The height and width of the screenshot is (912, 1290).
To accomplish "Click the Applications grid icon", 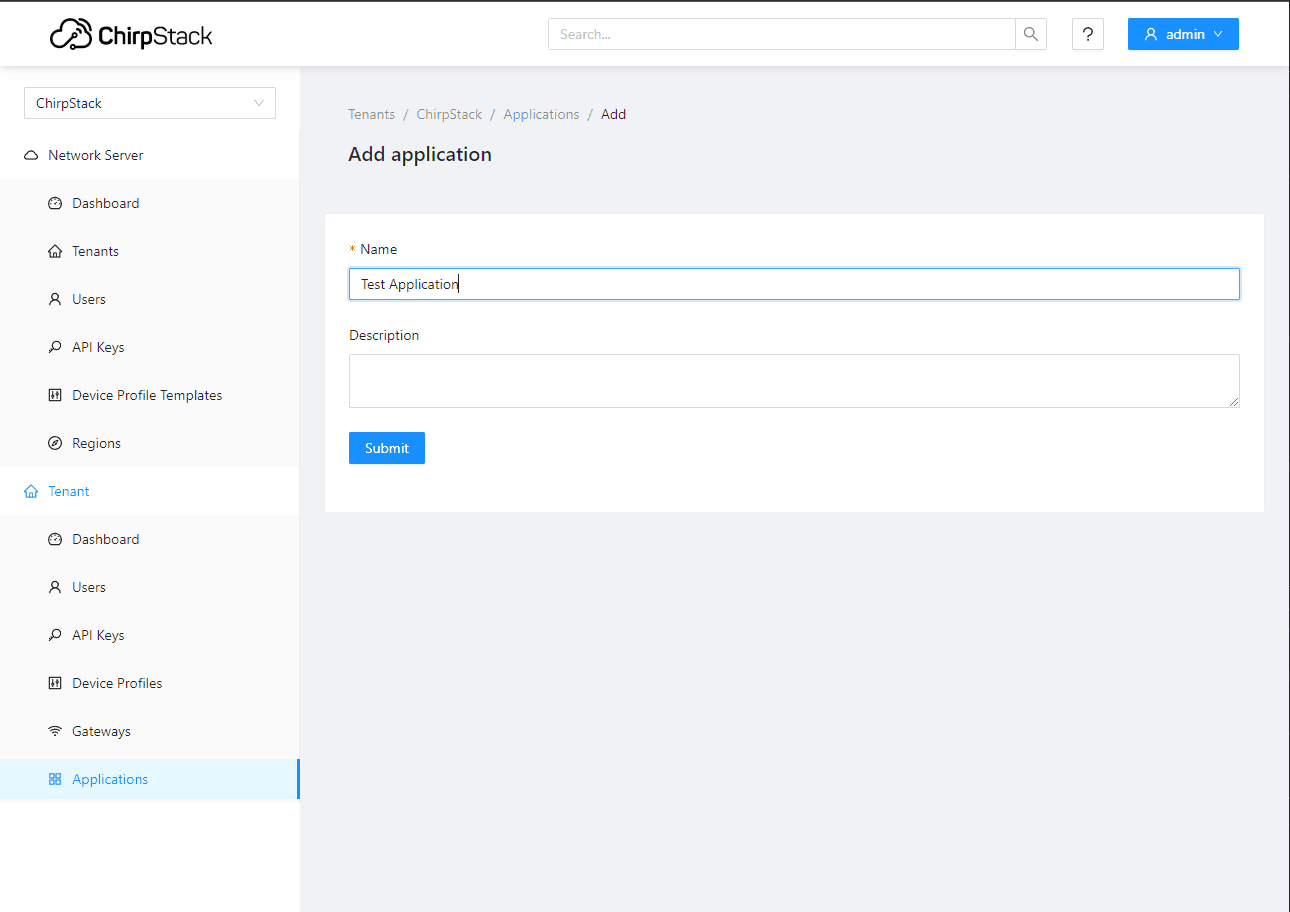I will pos(55,779).
